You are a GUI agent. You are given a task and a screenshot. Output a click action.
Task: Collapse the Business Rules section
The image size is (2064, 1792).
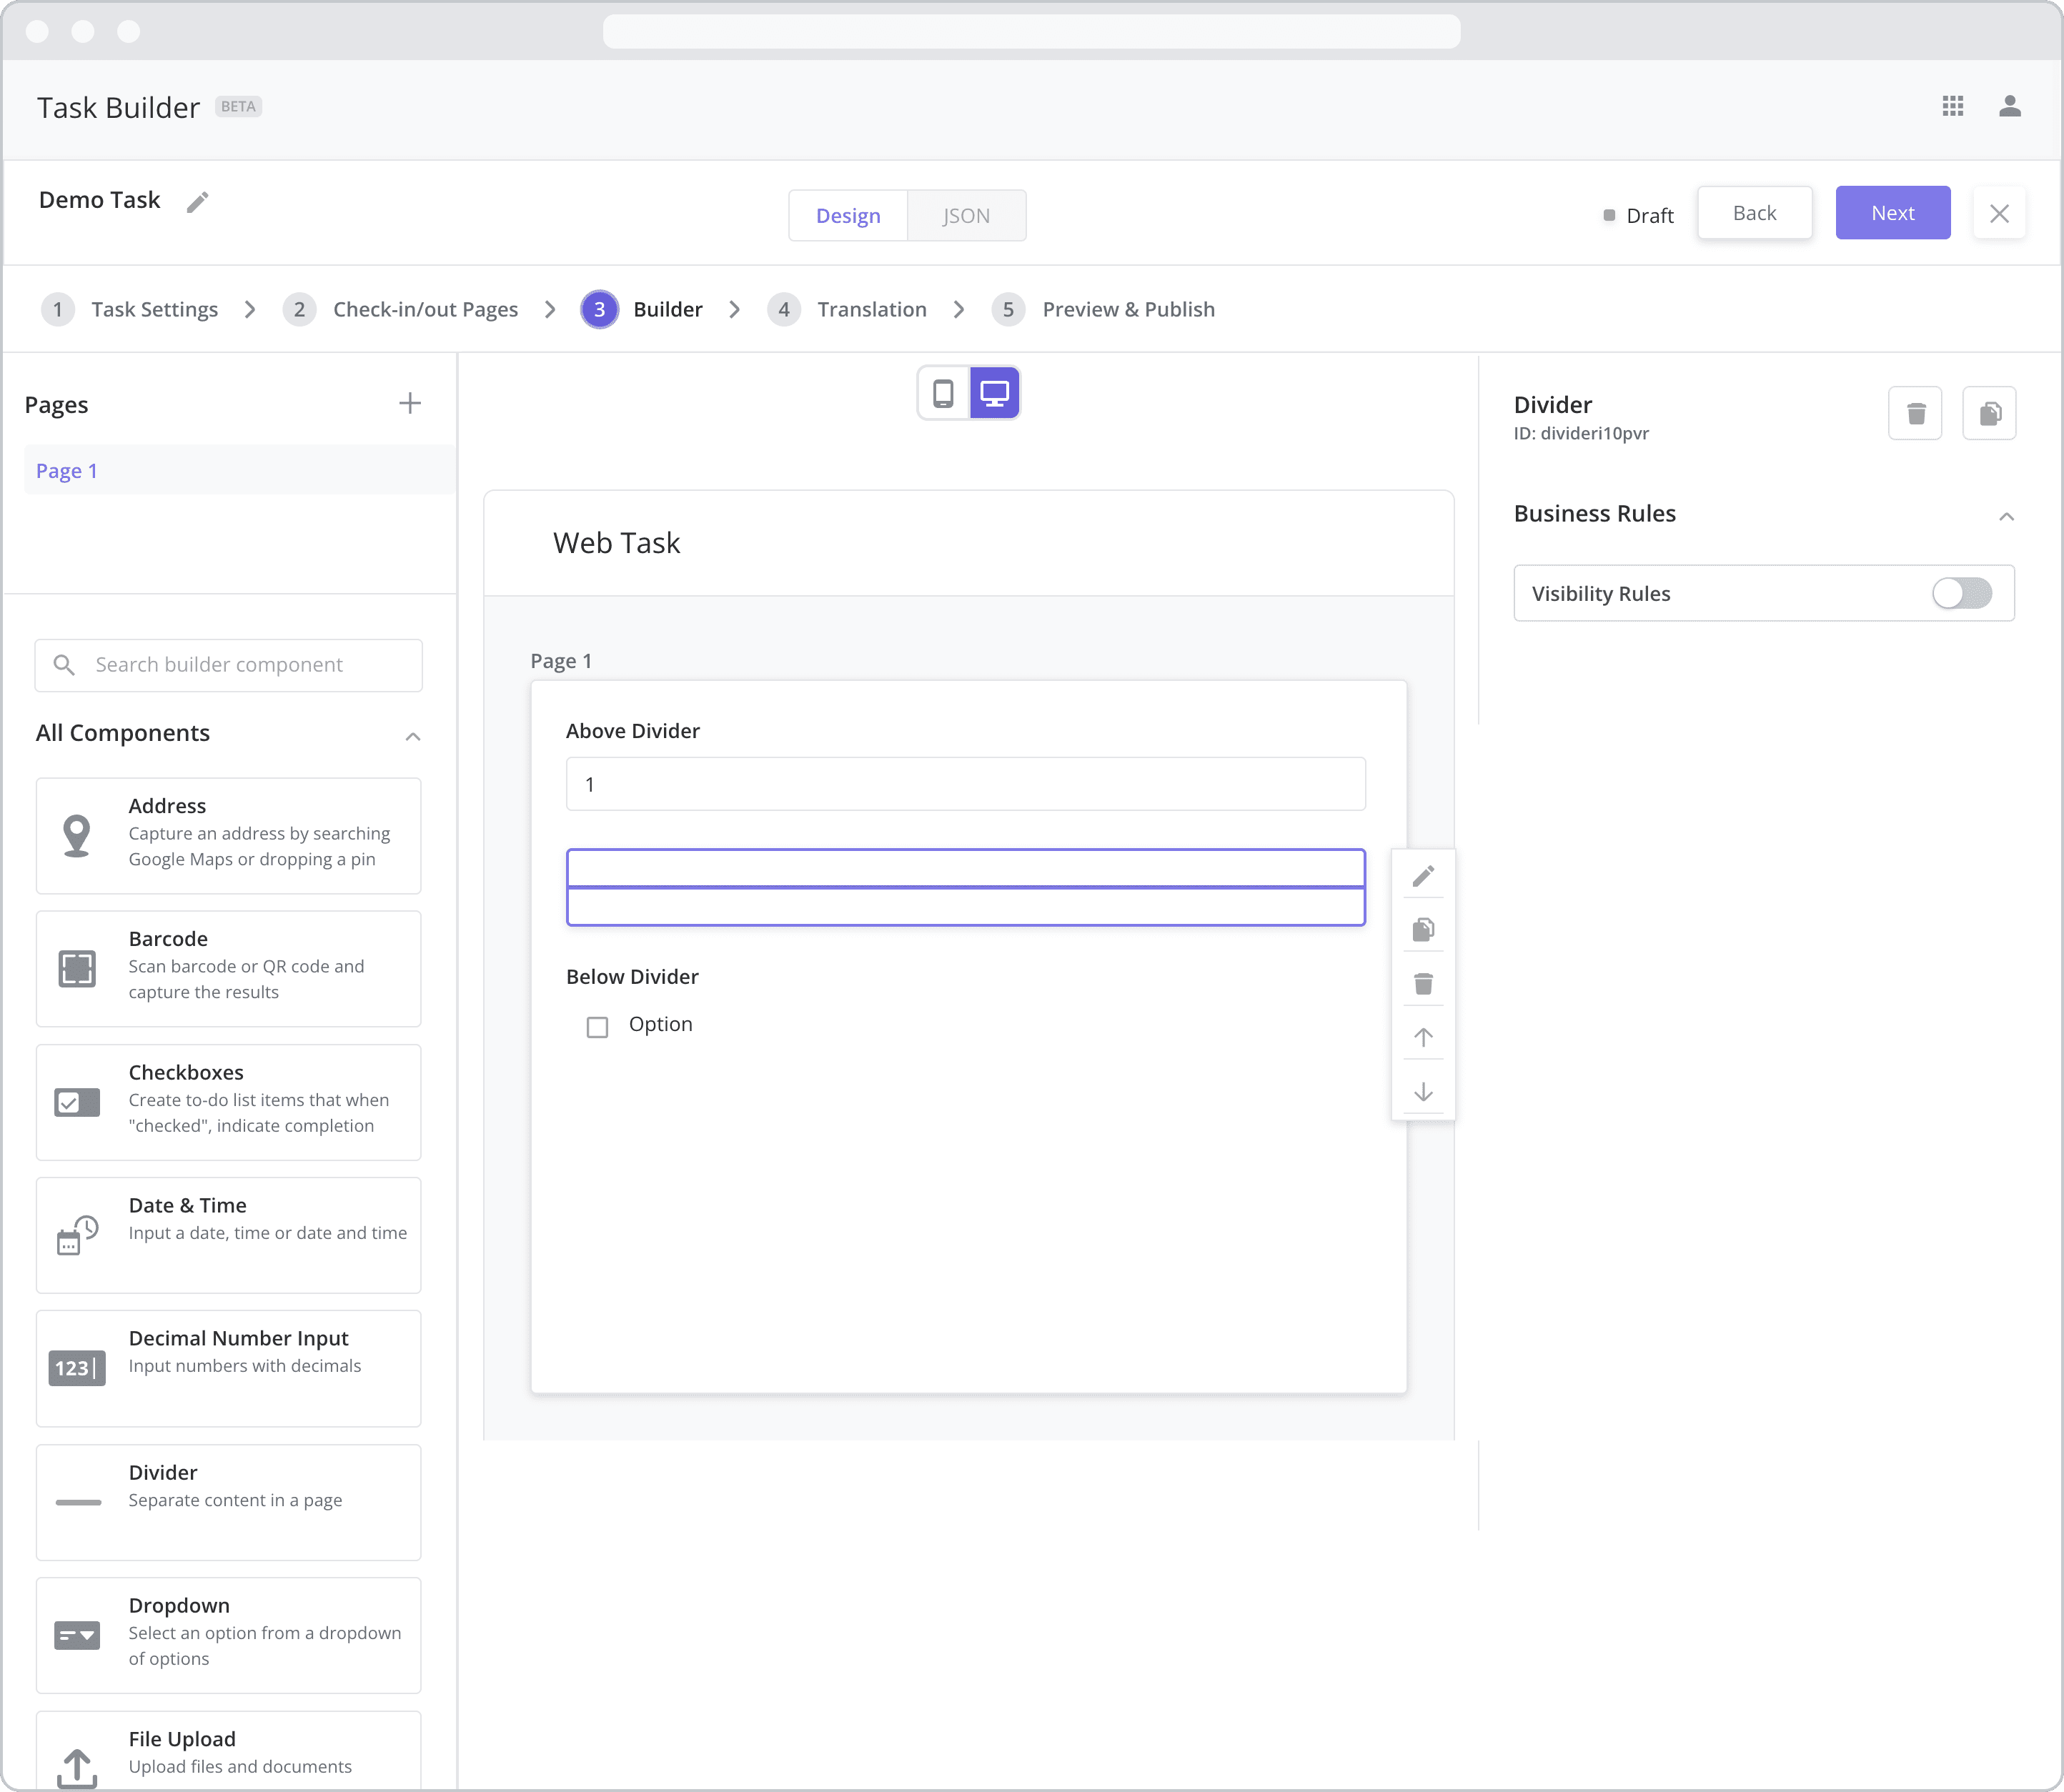point(2006,516)
